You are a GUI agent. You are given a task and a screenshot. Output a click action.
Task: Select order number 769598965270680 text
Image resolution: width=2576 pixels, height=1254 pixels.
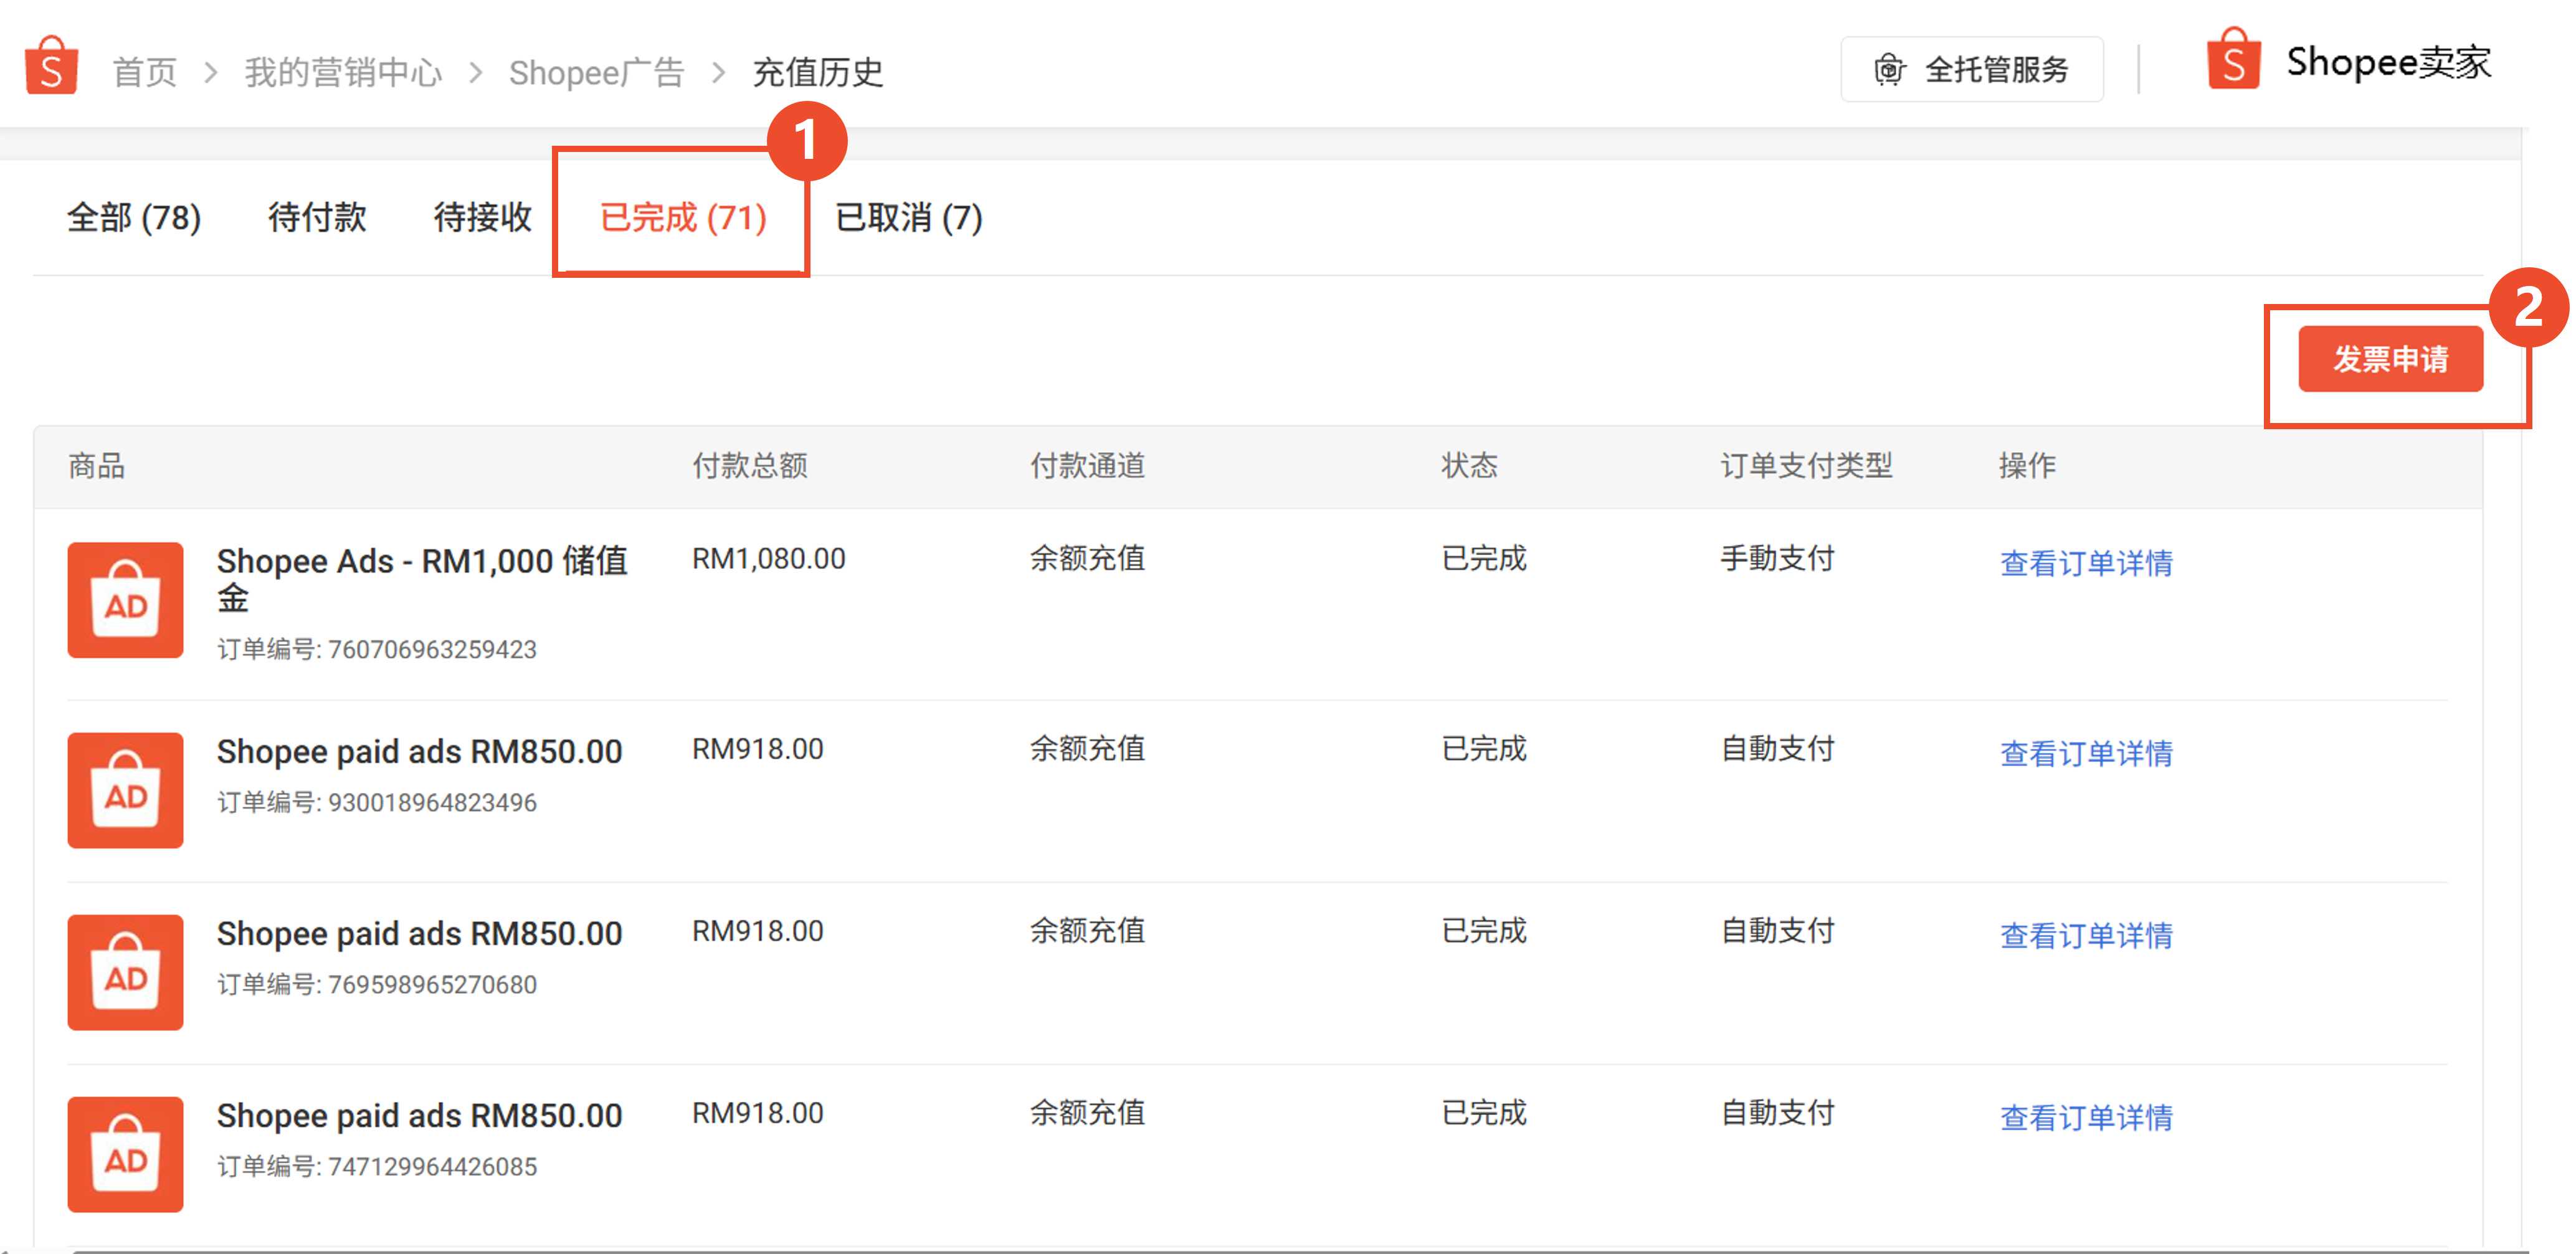[x=432, y=985]
